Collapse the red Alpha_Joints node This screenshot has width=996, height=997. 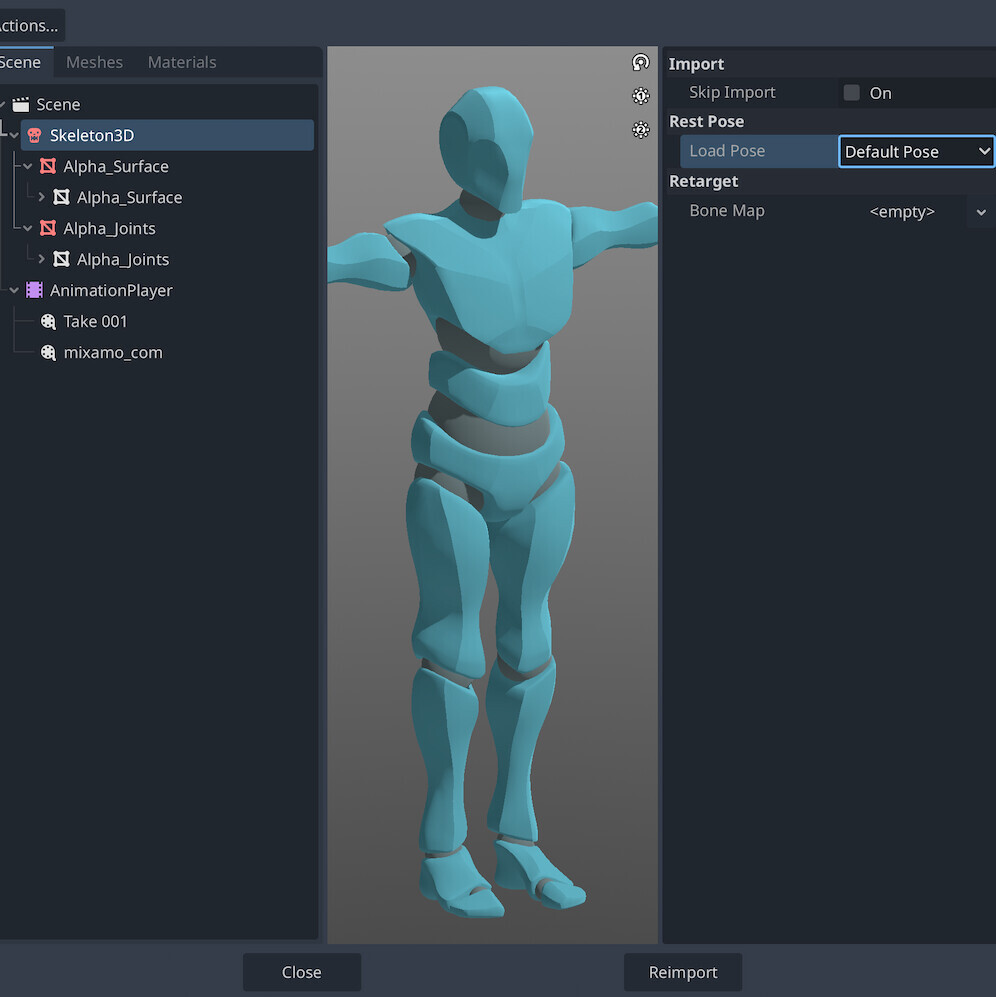click(27, 228)
